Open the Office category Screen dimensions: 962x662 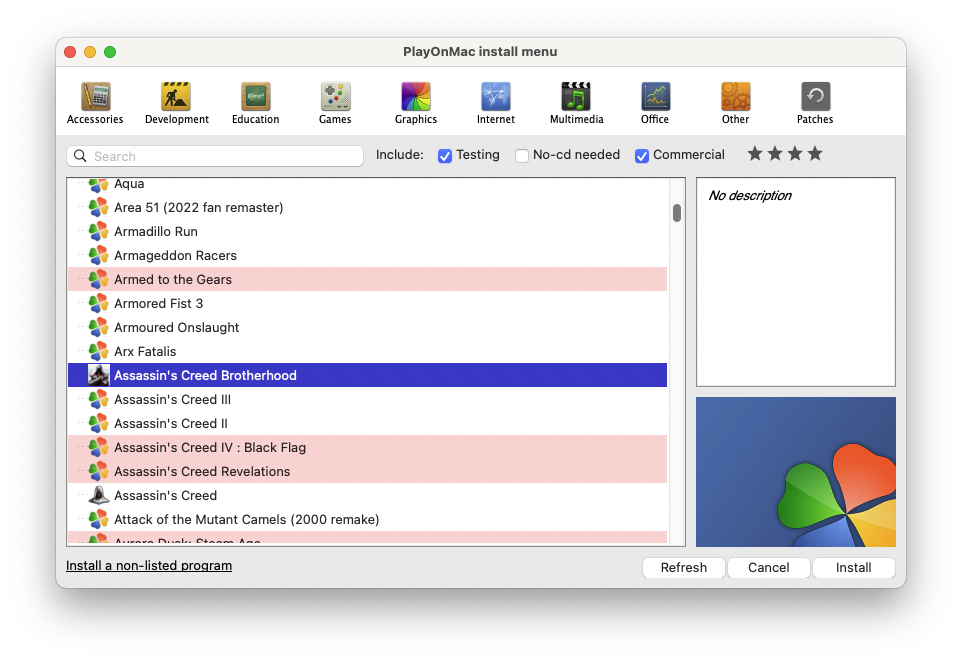point(655,103)
